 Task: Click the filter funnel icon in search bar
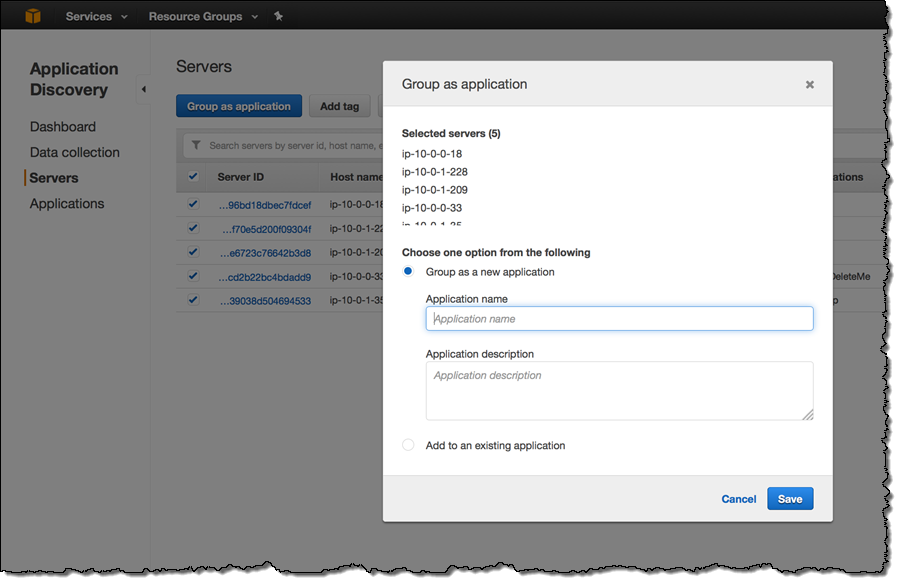(196, 146)
